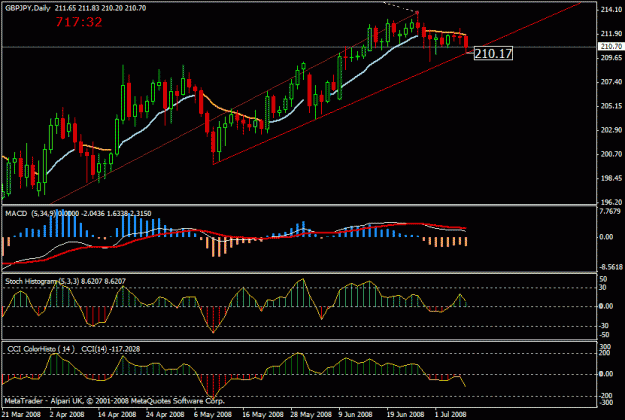This screenshot has width=625, height=420.
Task: Click the 214.10 price axis value
Action: tap(611, 10)
